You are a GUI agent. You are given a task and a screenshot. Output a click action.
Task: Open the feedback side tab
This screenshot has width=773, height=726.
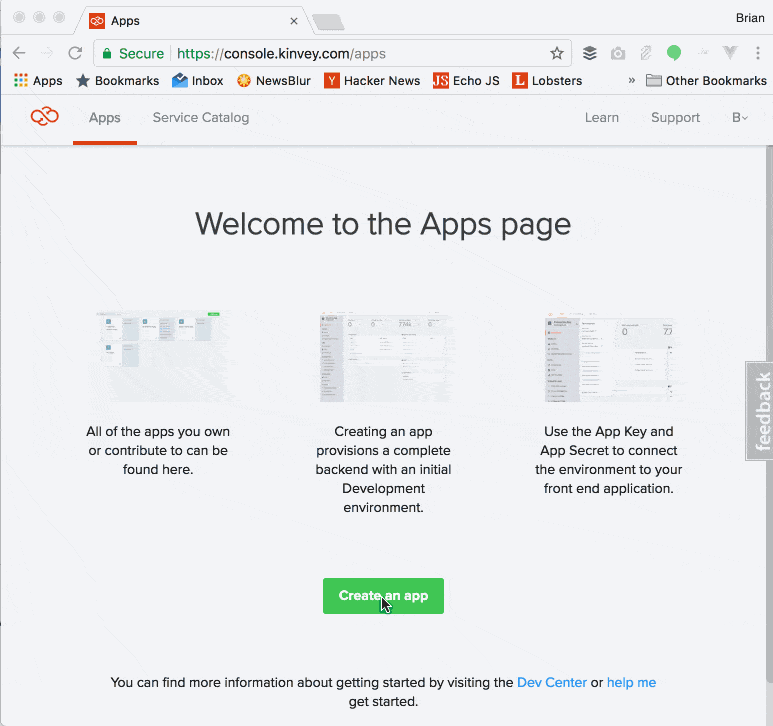pos(760,411)
